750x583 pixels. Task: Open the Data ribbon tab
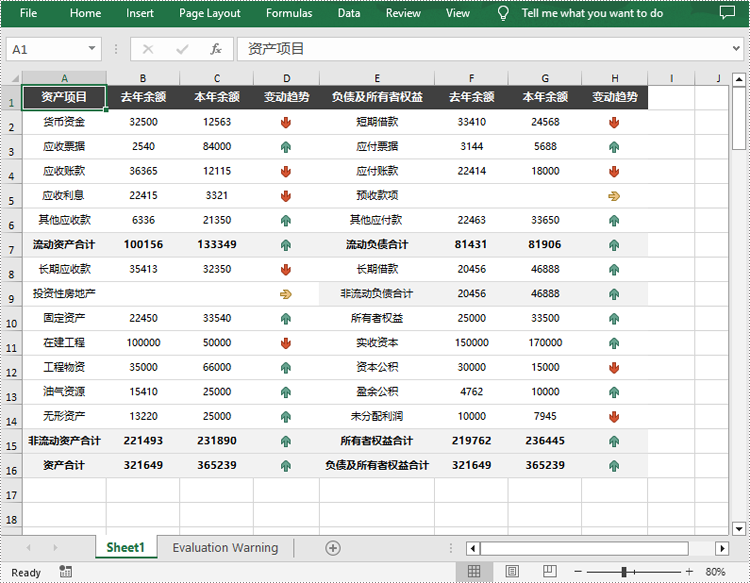349,13
